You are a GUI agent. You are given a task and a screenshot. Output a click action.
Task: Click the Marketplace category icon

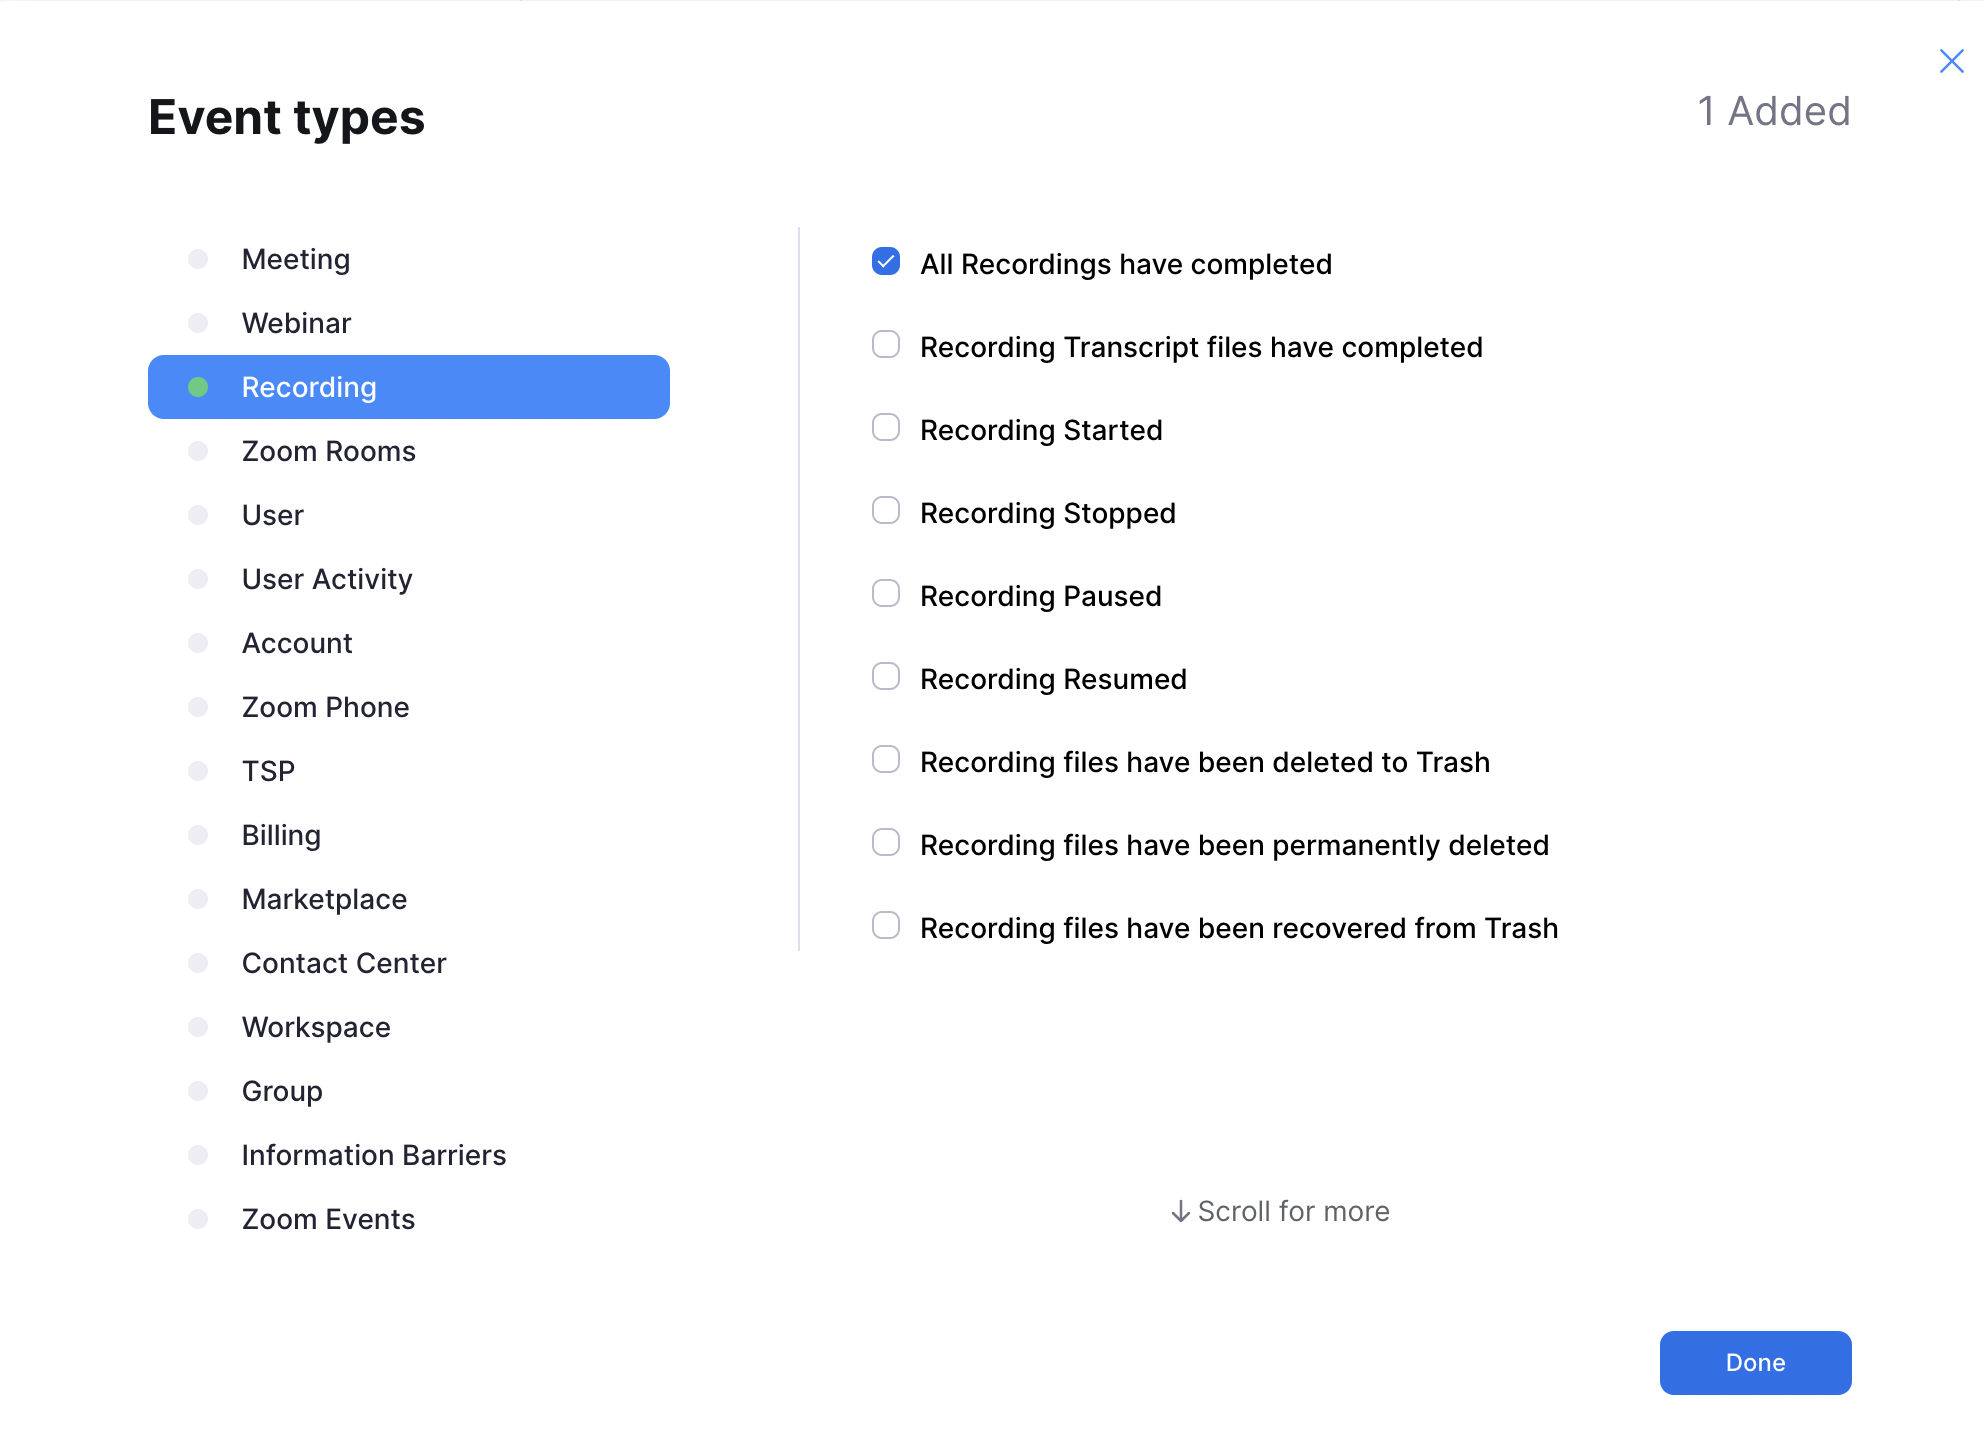(199, 898)
